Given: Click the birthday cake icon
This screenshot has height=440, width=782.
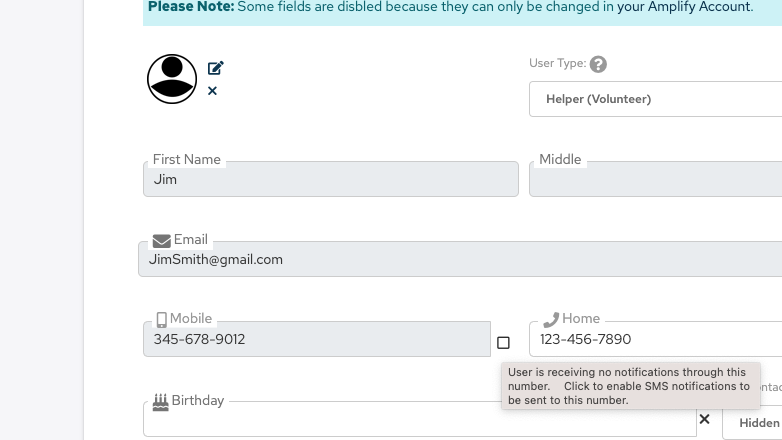Looking at the screenshot, I should coord(160,401).
